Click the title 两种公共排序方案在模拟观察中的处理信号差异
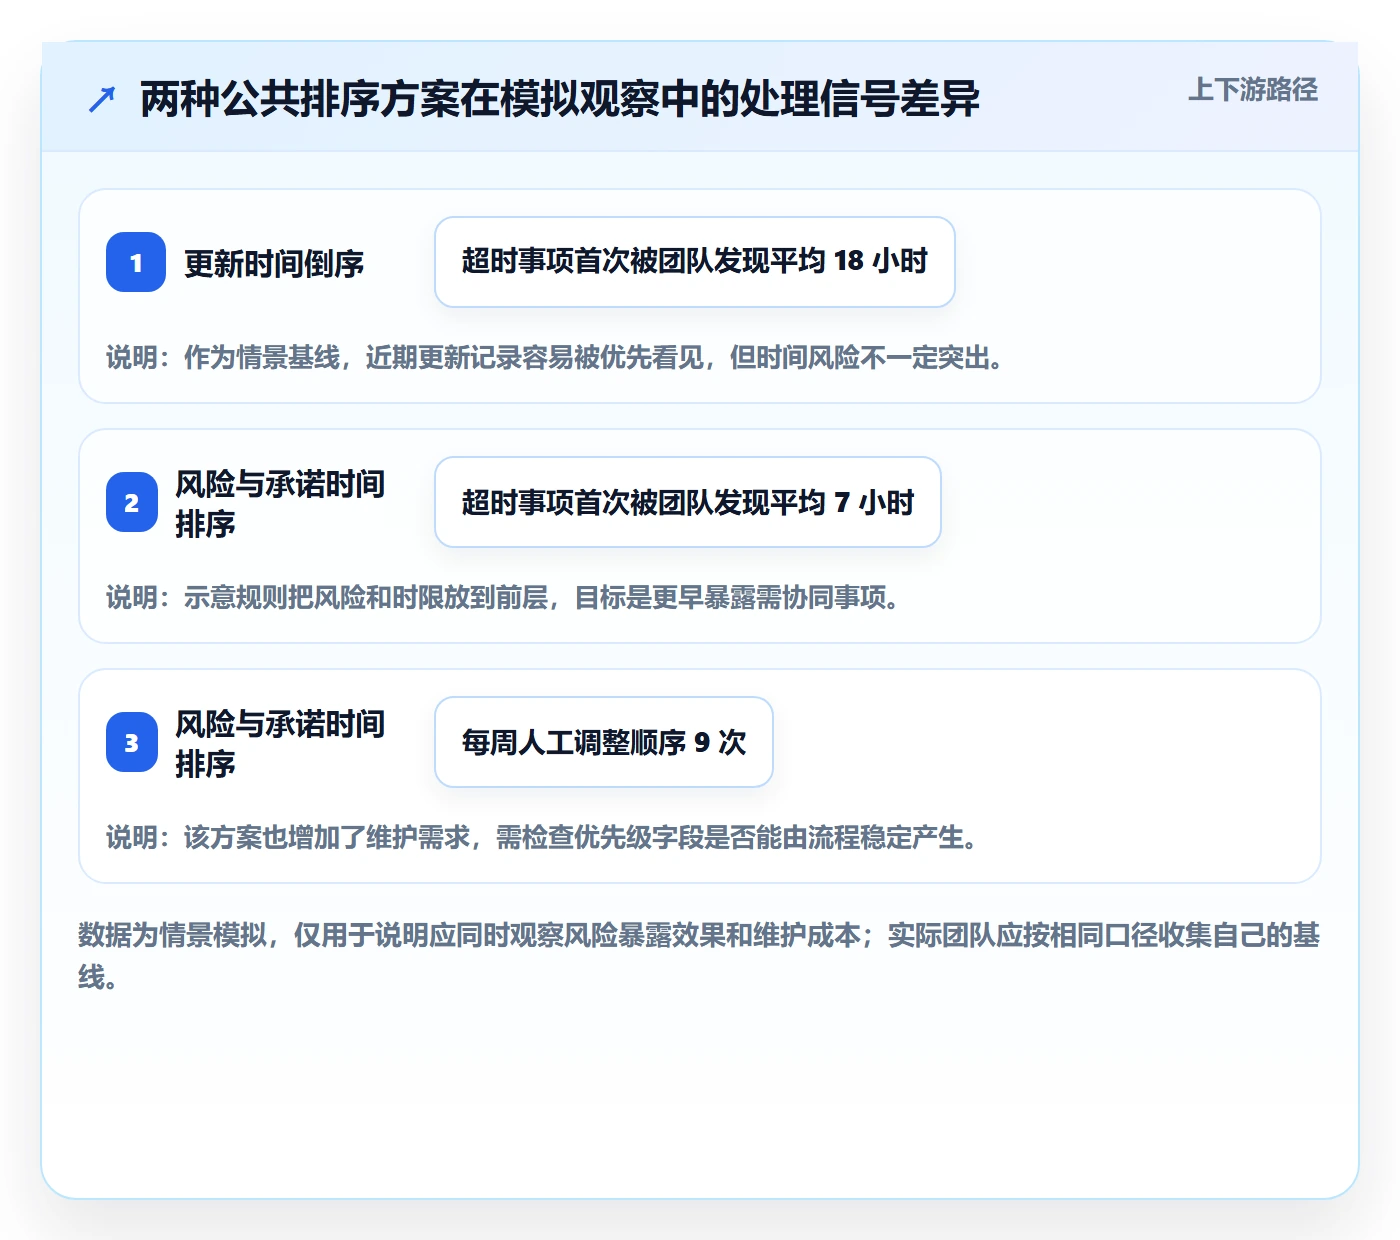The height and width of the screenshot is (1240, 1400). click(560, 99)
